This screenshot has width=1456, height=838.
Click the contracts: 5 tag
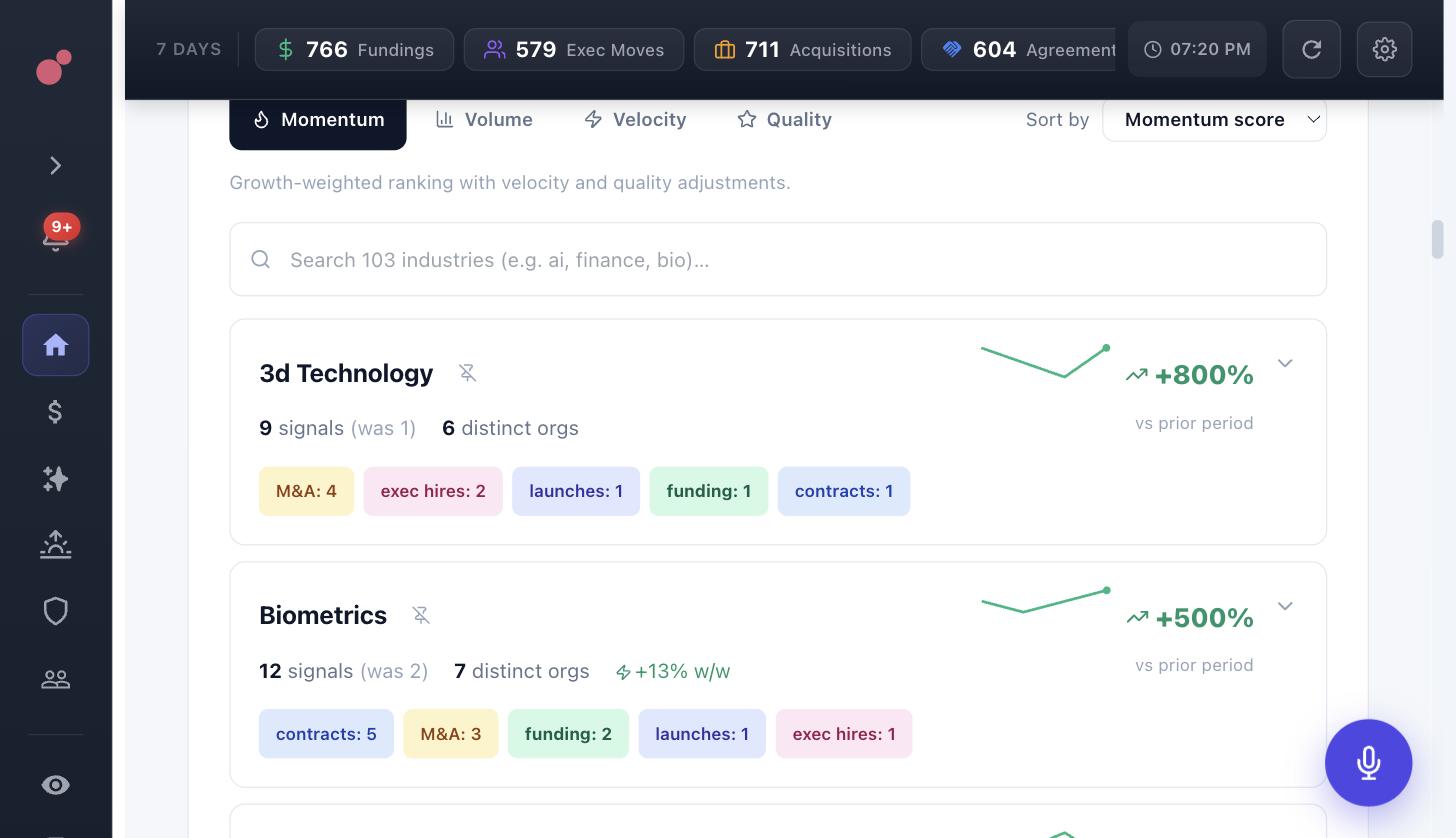pyautogui.click(x=326, y=734)
